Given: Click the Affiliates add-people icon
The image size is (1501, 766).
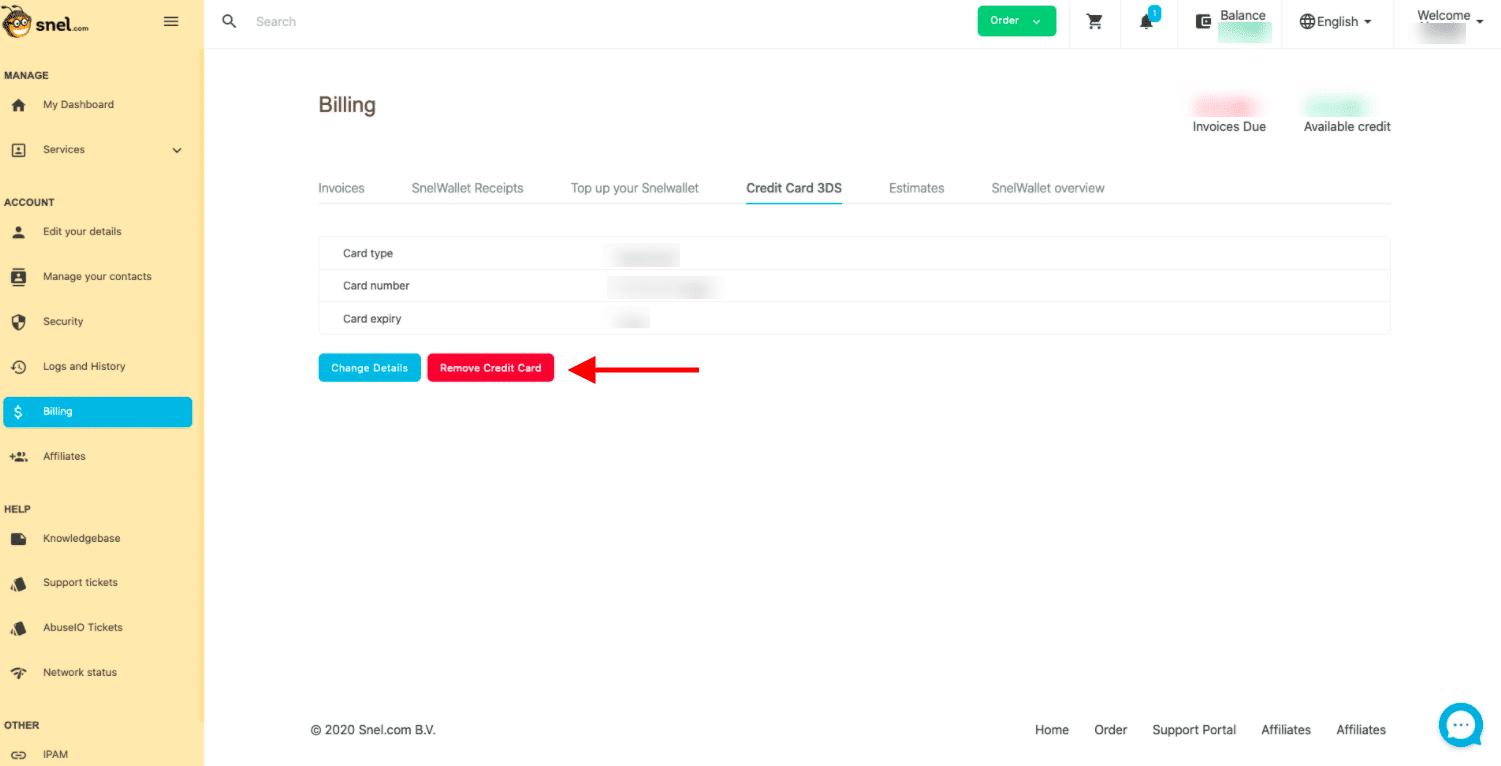Looking at the screenshot, I should (x=18, y=457).
